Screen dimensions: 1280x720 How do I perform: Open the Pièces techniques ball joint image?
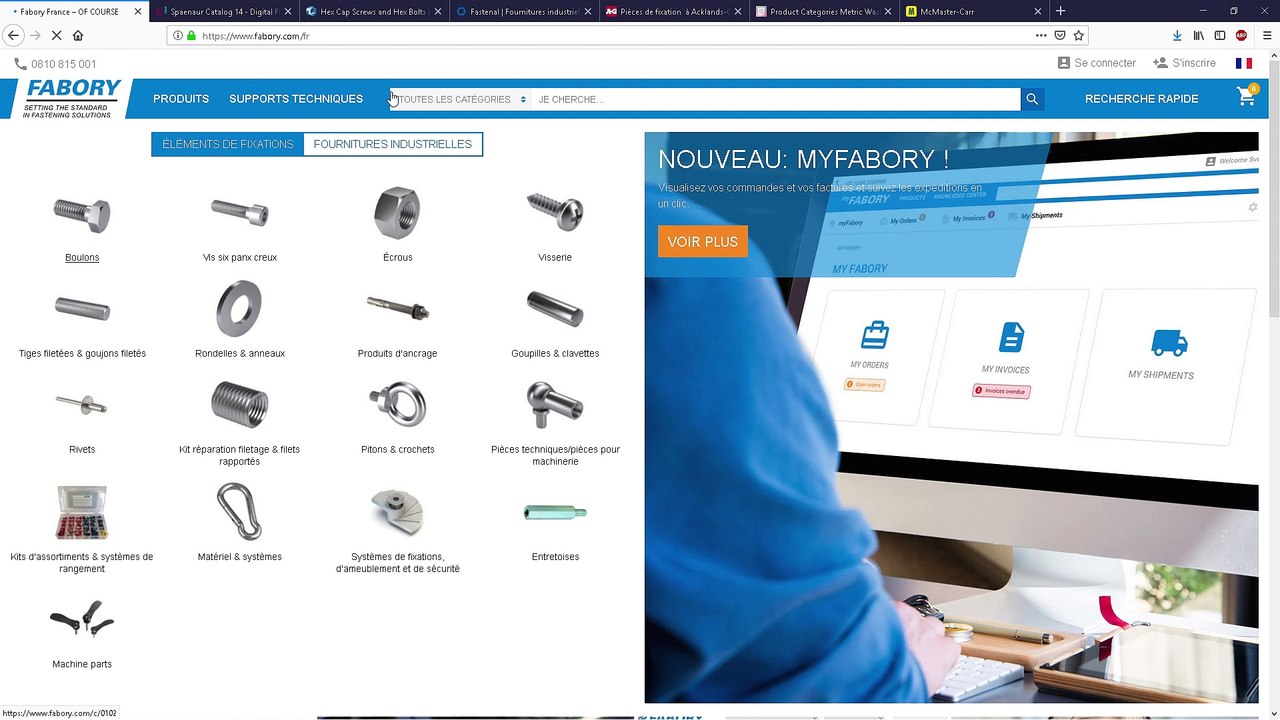click(x=555, y=404)
